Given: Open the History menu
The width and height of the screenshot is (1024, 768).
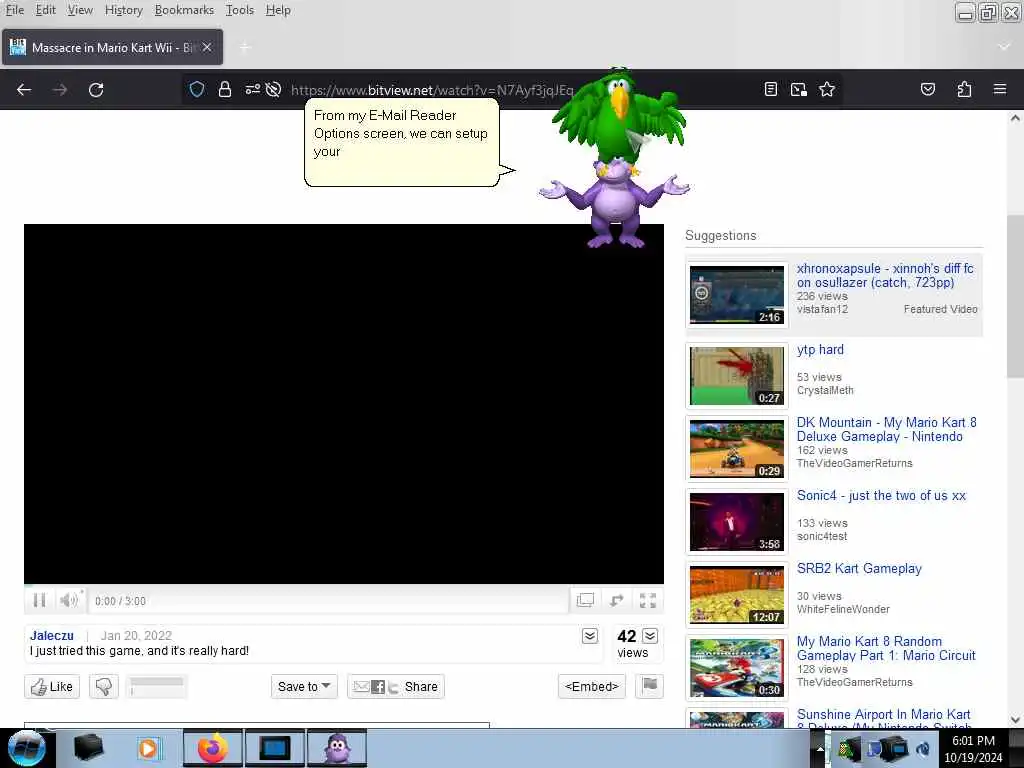Looking at the screenshot, I should tap(123, 10).
